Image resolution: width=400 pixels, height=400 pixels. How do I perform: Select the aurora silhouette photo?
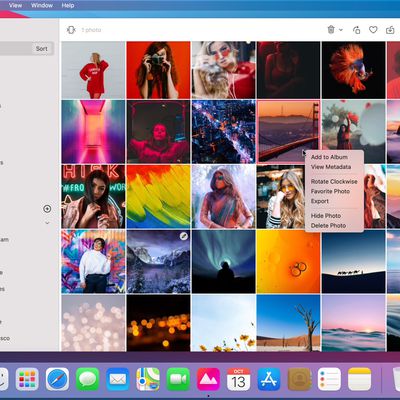pyautogui.click(x=224, y=262)
